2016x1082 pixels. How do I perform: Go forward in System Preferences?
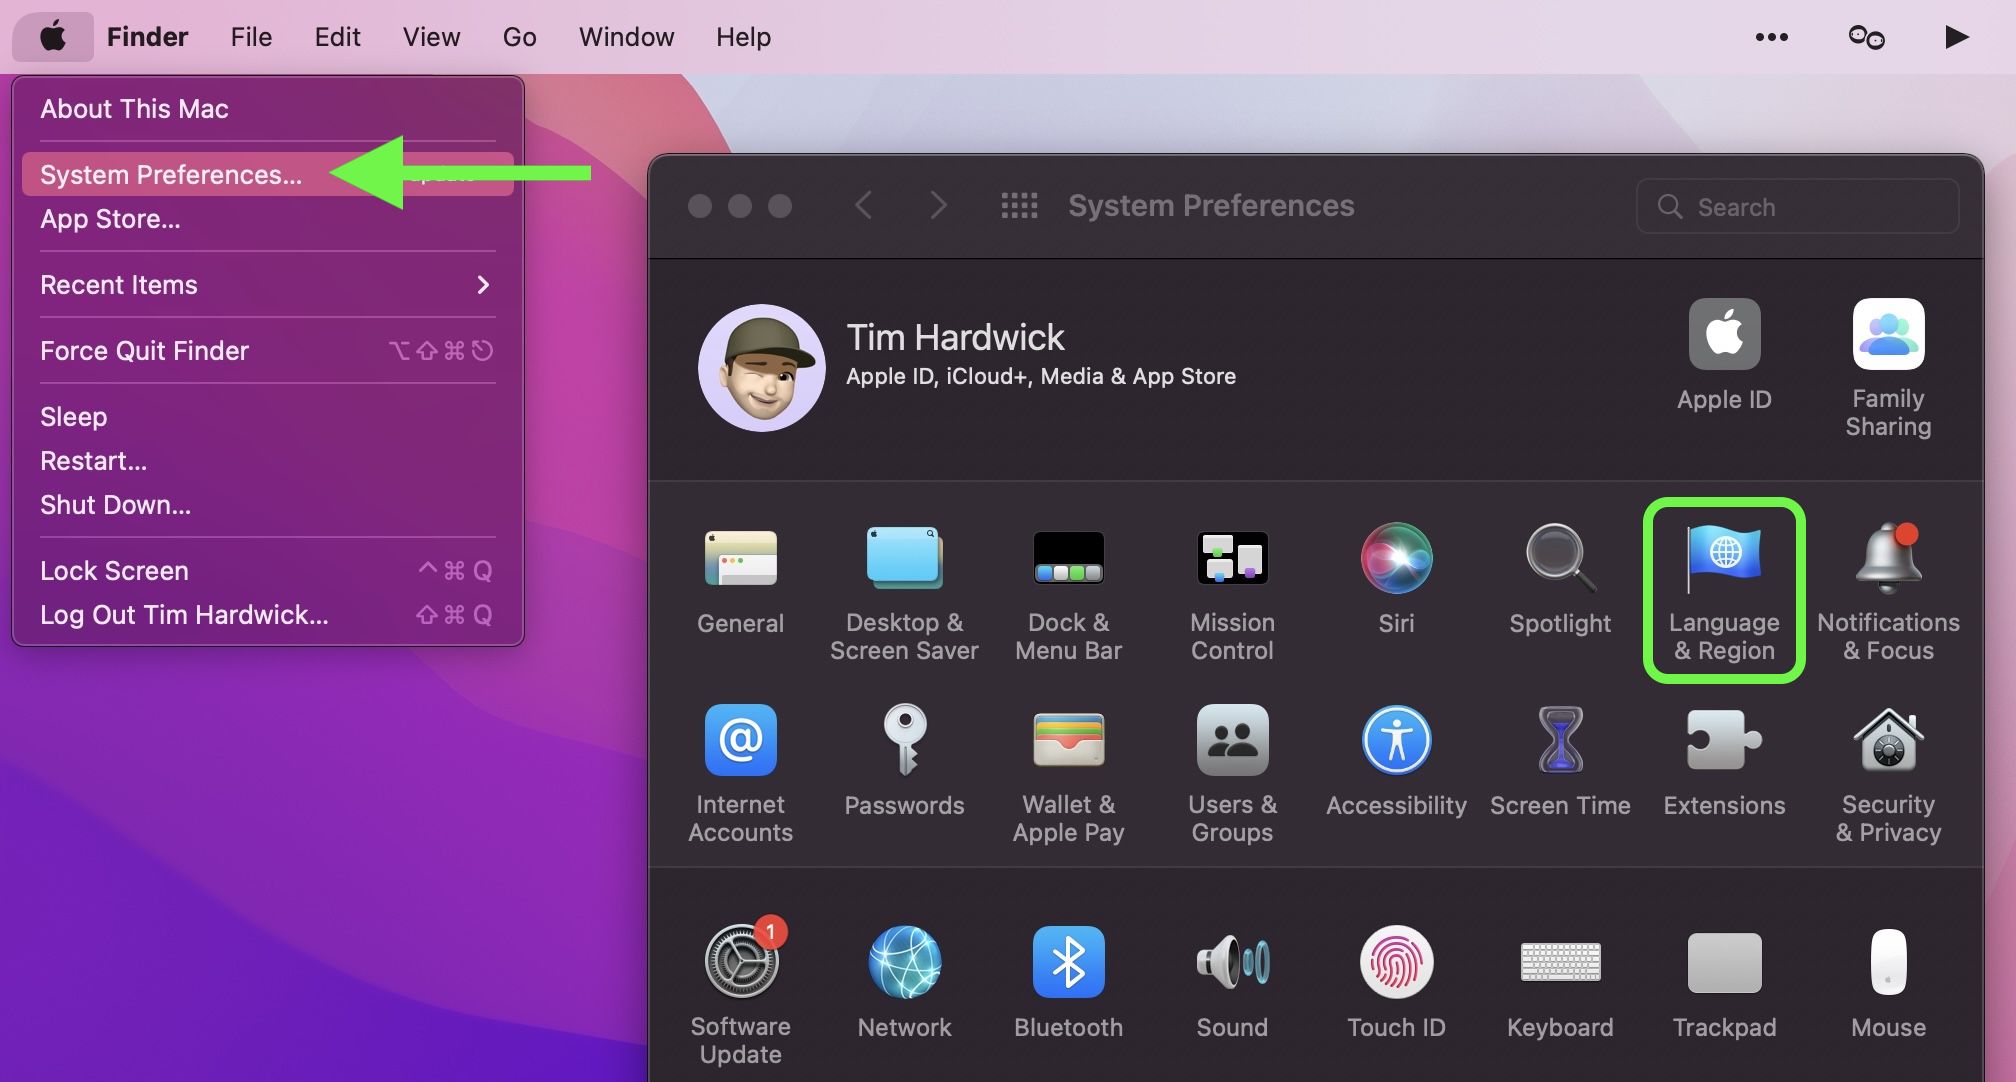point(938,206)
